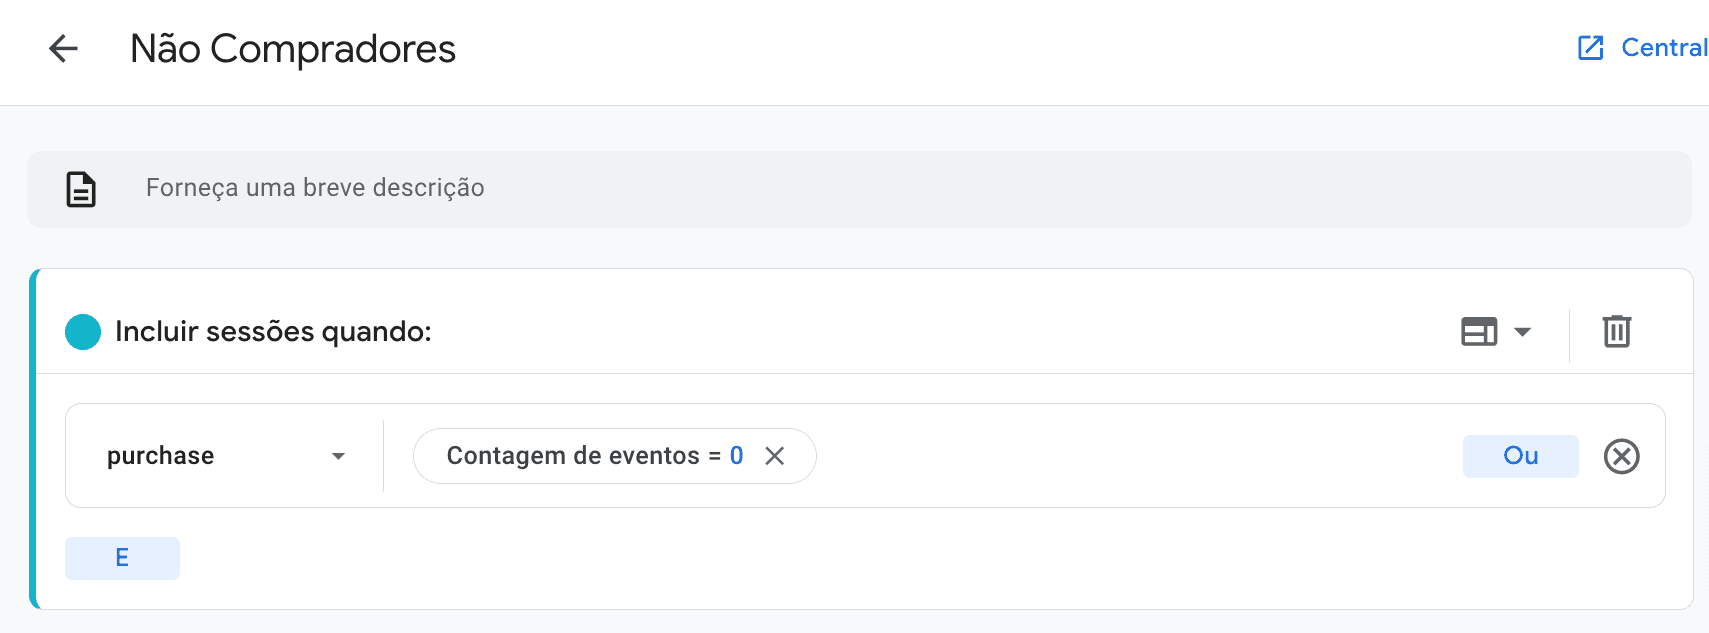Image resolution: width=1709 pixels, height=633 pixels.
Task: Click the Não Compradores title
Action: 292,48
